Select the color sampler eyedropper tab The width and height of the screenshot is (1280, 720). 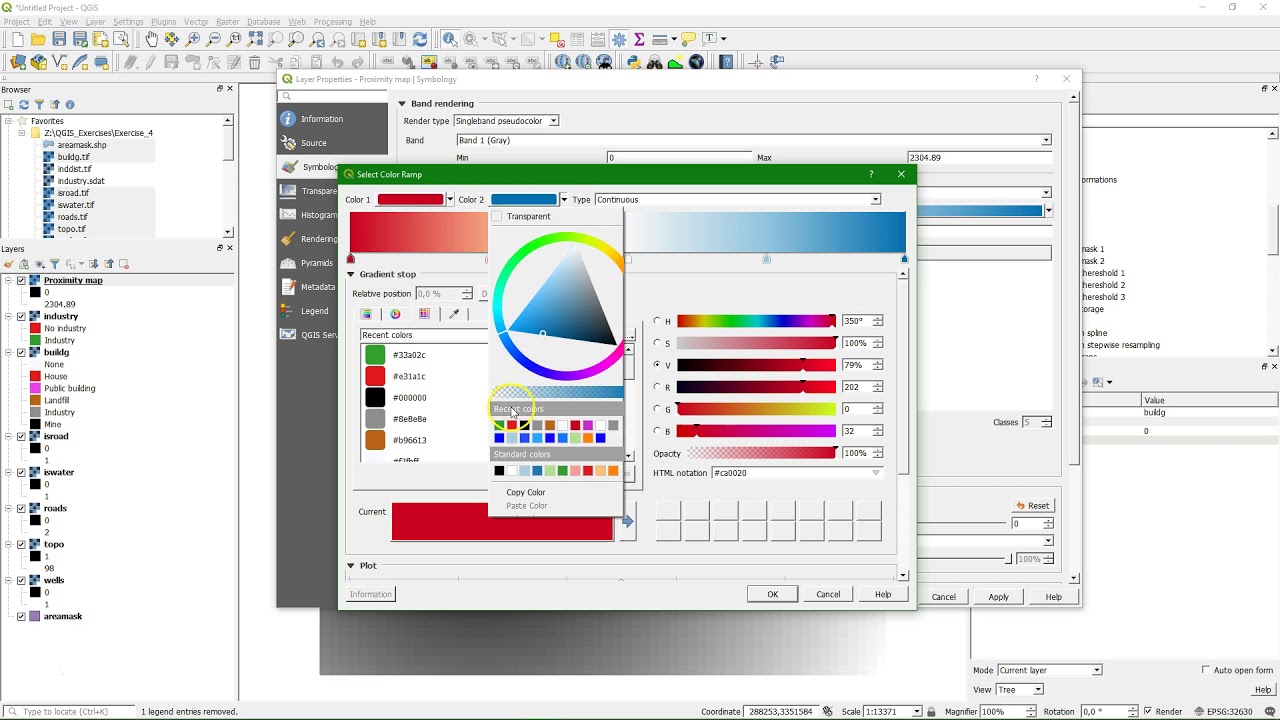454,314
